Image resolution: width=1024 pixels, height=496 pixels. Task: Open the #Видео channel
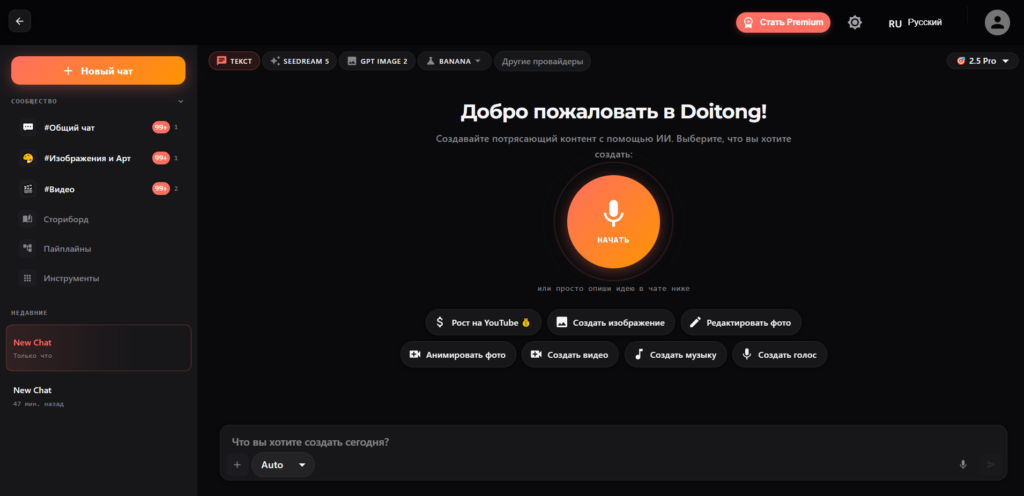click(x=98, y=189)
